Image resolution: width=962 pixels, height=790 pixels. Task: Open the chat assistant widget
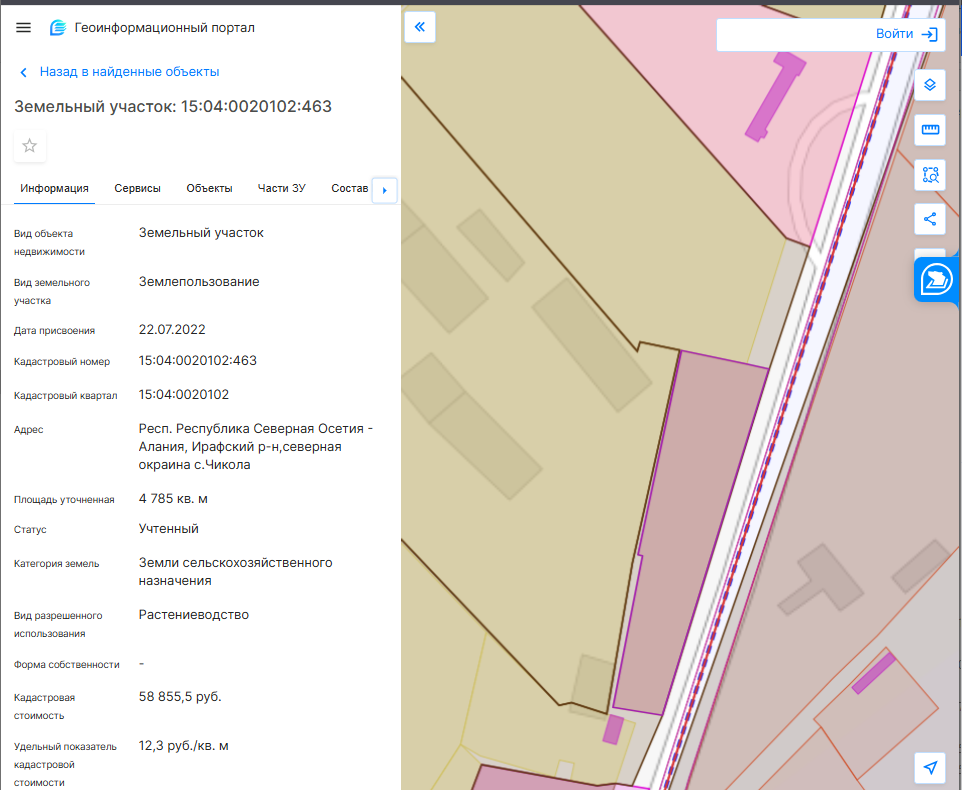[x=937, y=280]
